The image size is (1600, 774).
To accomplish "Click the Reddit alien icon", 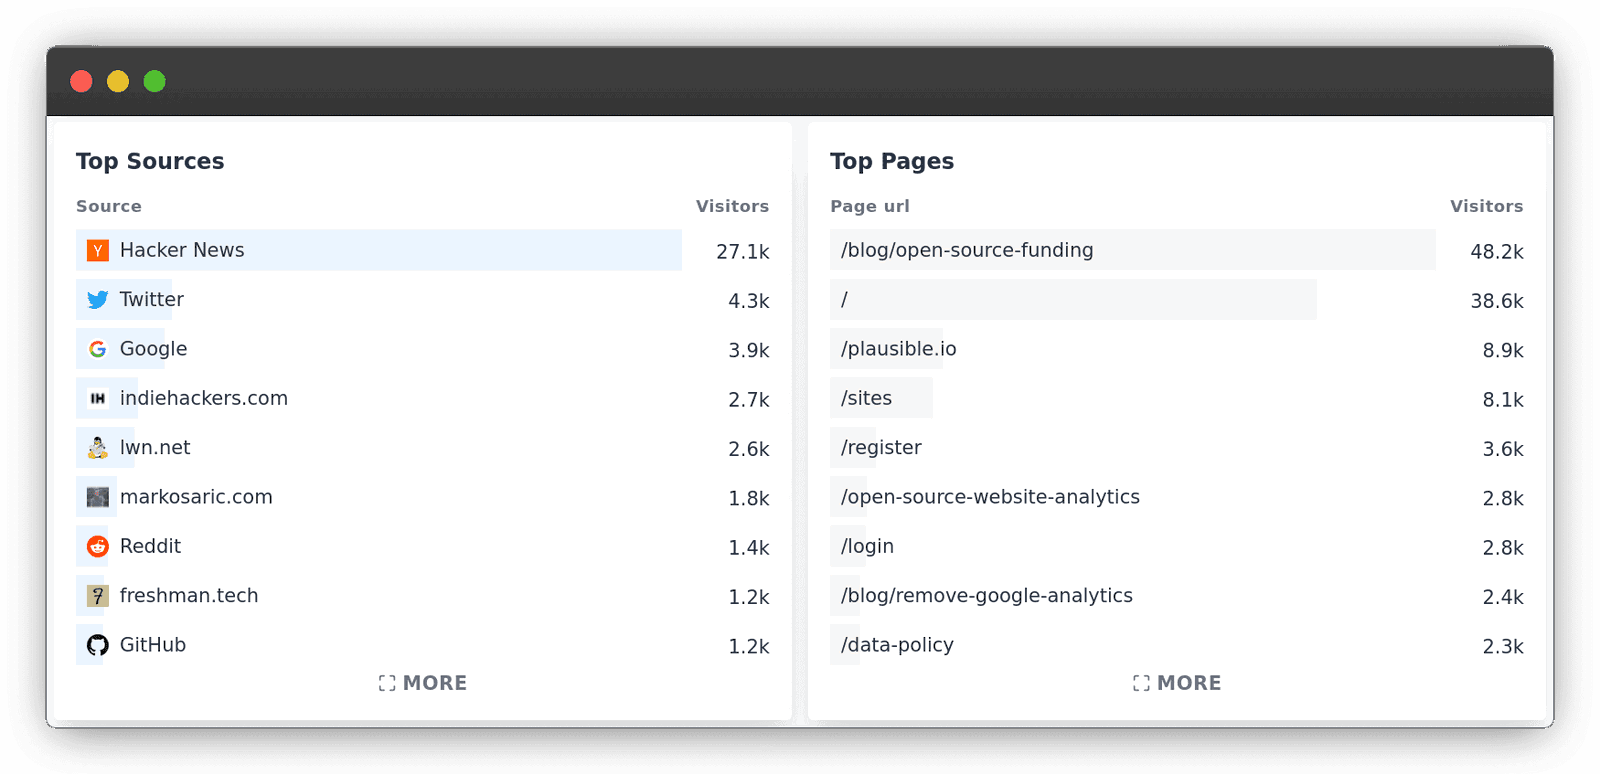I will point(97,546).
